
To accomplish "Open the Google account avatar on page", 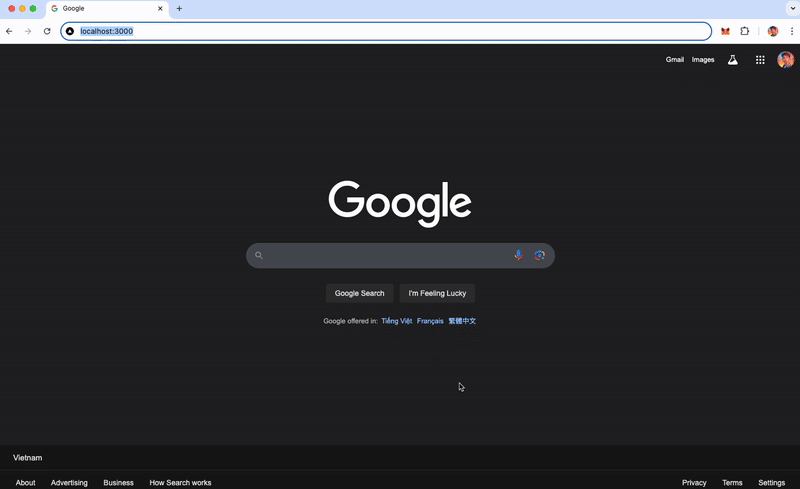I will click(785, 60).
